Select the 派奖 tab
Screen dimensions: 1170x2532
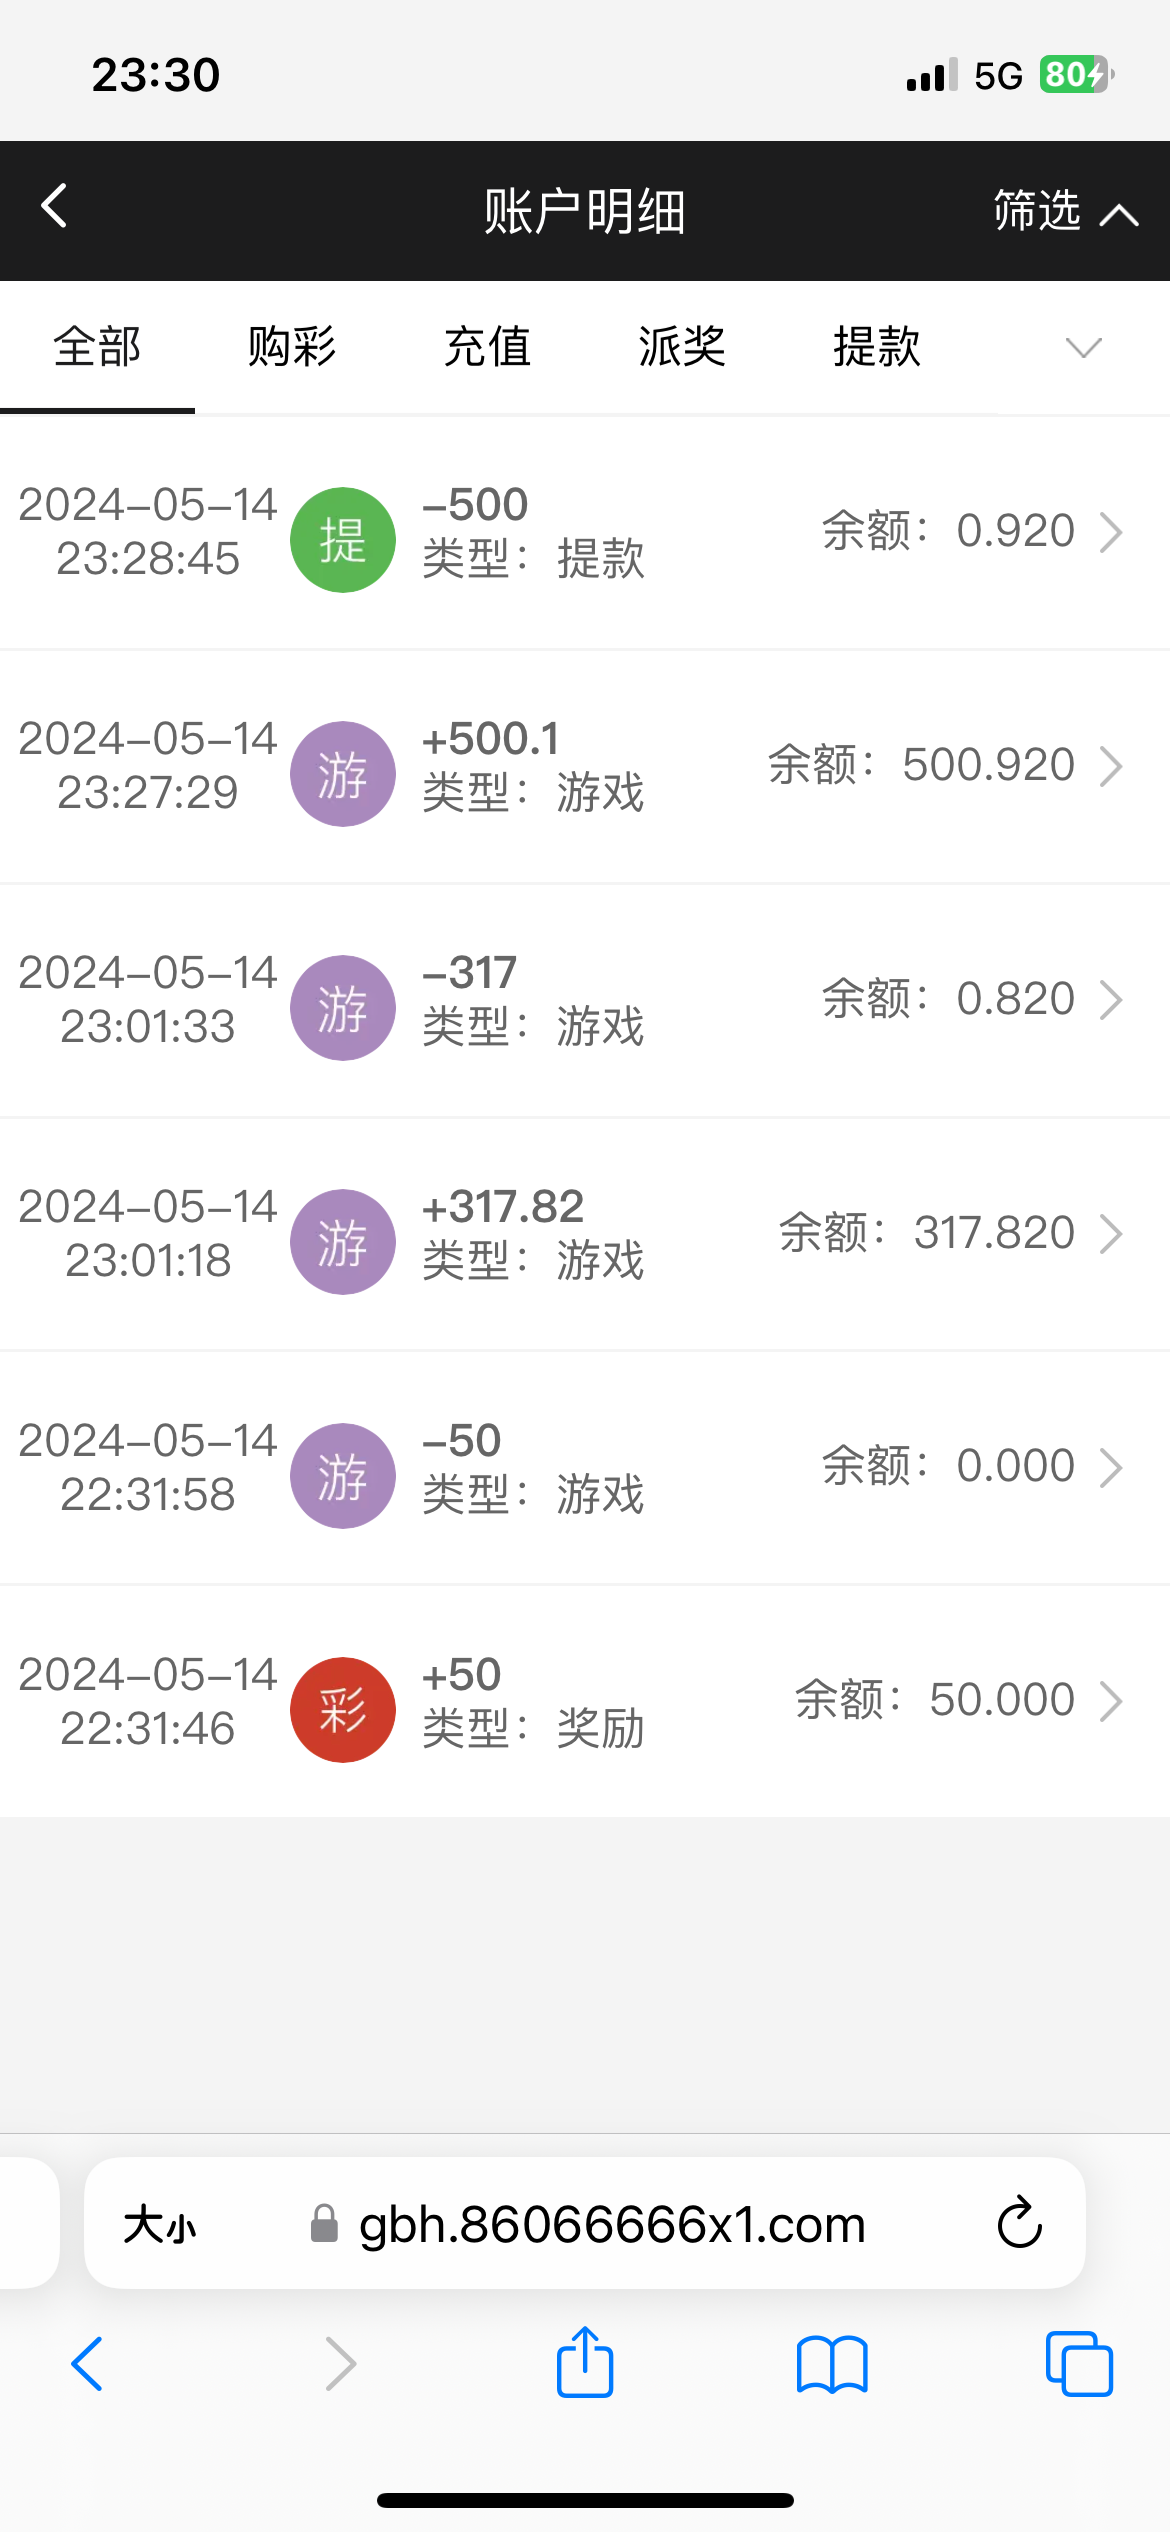point(682,348)
